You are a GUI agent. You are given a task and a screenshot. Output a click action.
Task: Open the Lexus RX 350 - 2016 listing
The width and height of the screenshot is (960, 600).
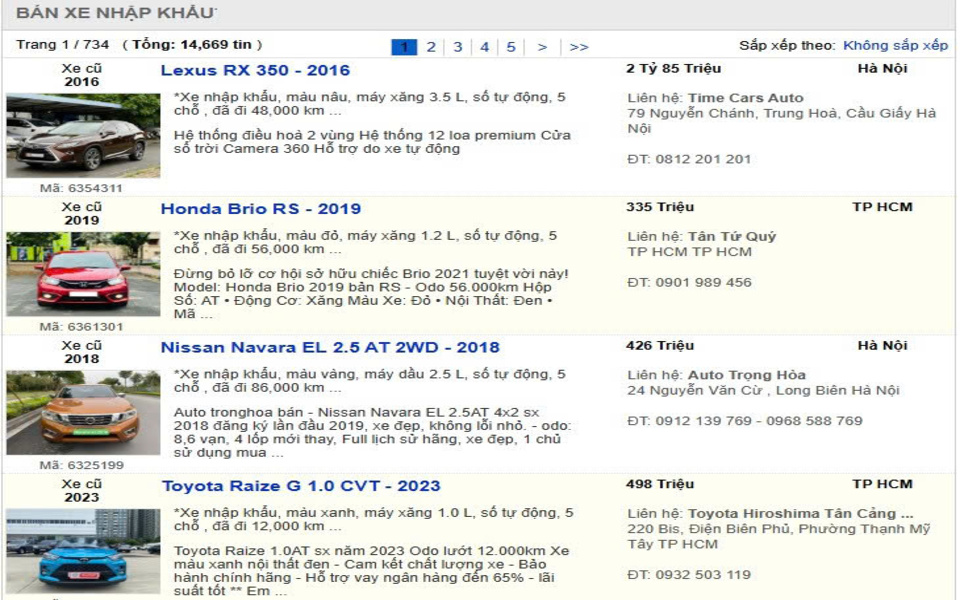point(255,70)
